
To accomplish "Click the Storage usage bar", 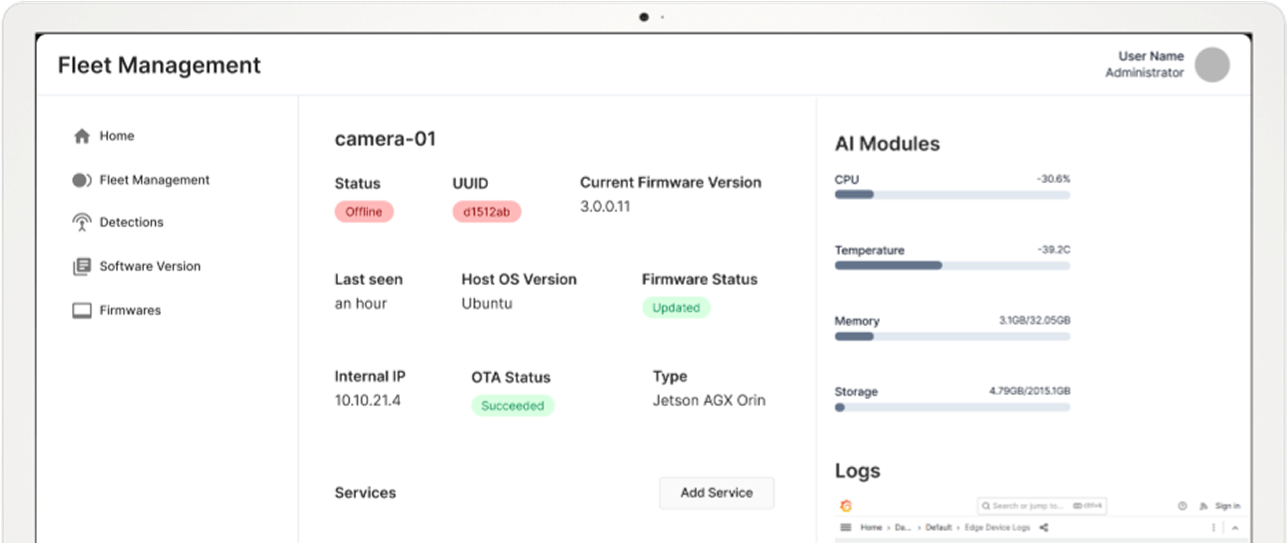I will pos(952,407).
